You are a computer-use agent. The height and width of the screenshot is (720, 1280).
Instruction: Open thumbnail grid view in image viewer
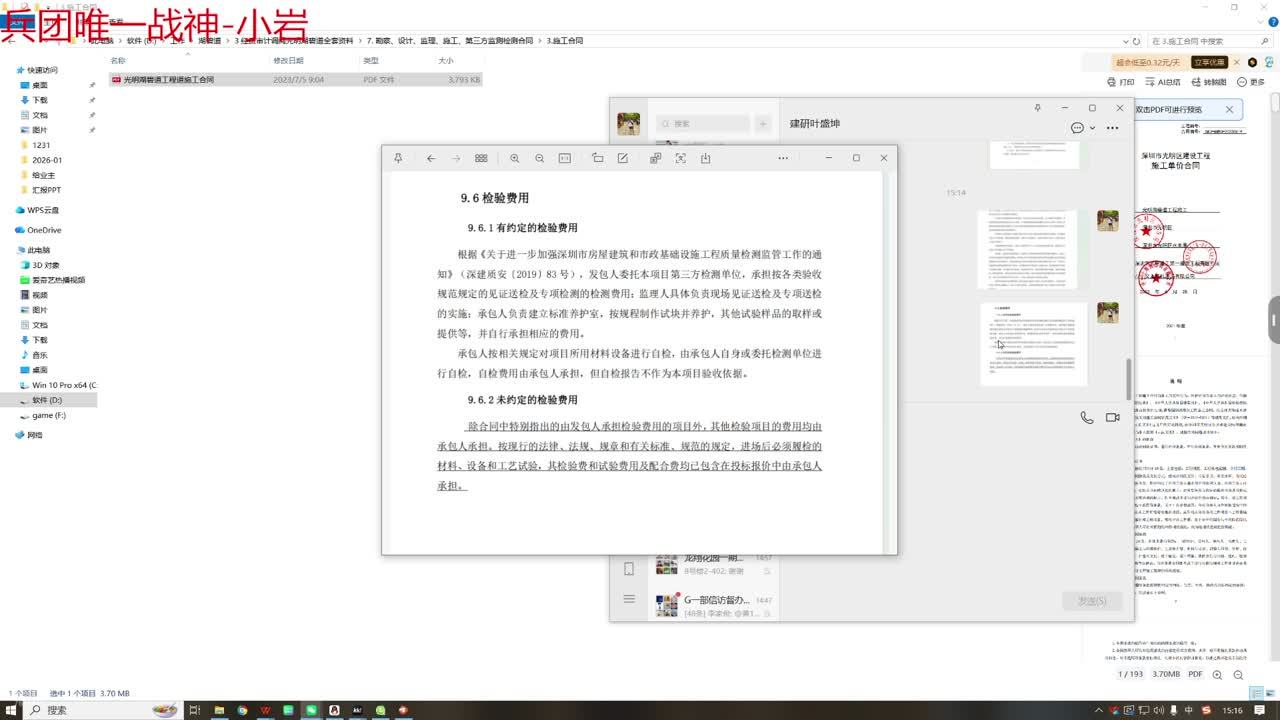pos(481,158)
